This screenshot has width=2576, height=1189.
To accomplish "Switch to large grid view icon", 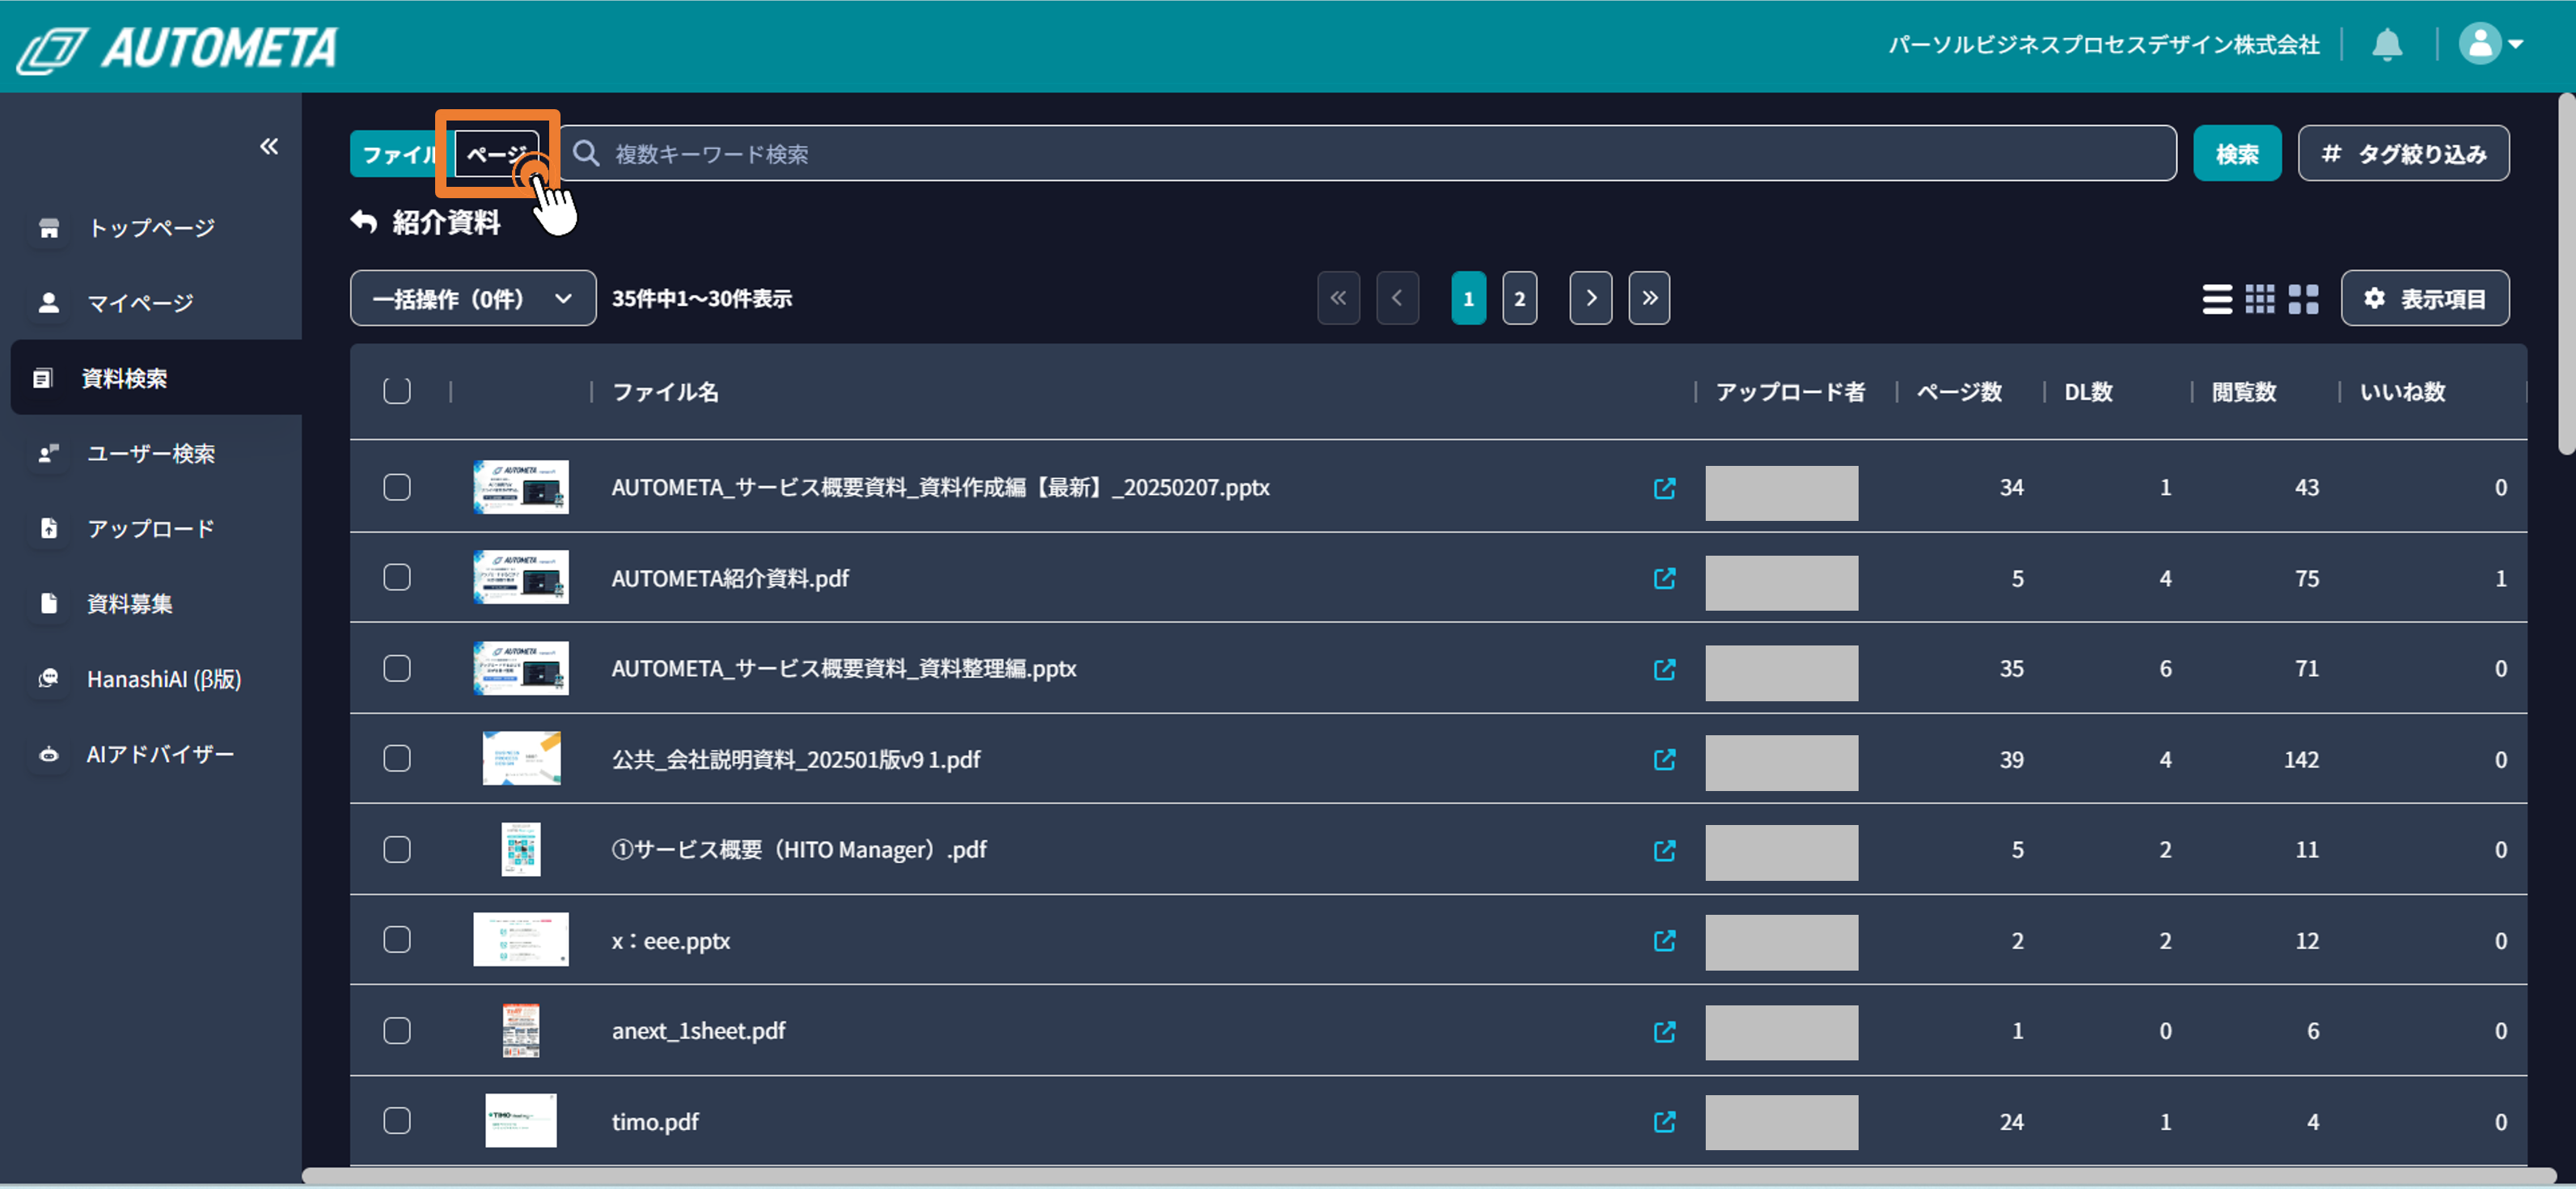I will click(2303, 299).
